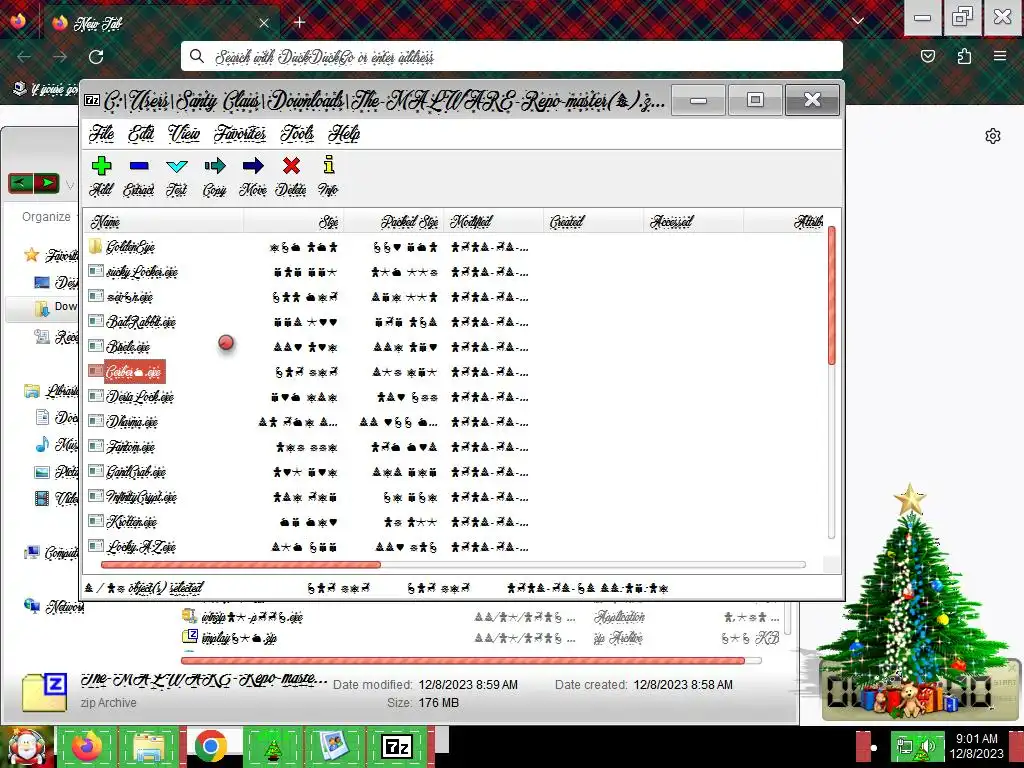
Task: Open File Explorer from taskbar
Action: coord(148,746)
